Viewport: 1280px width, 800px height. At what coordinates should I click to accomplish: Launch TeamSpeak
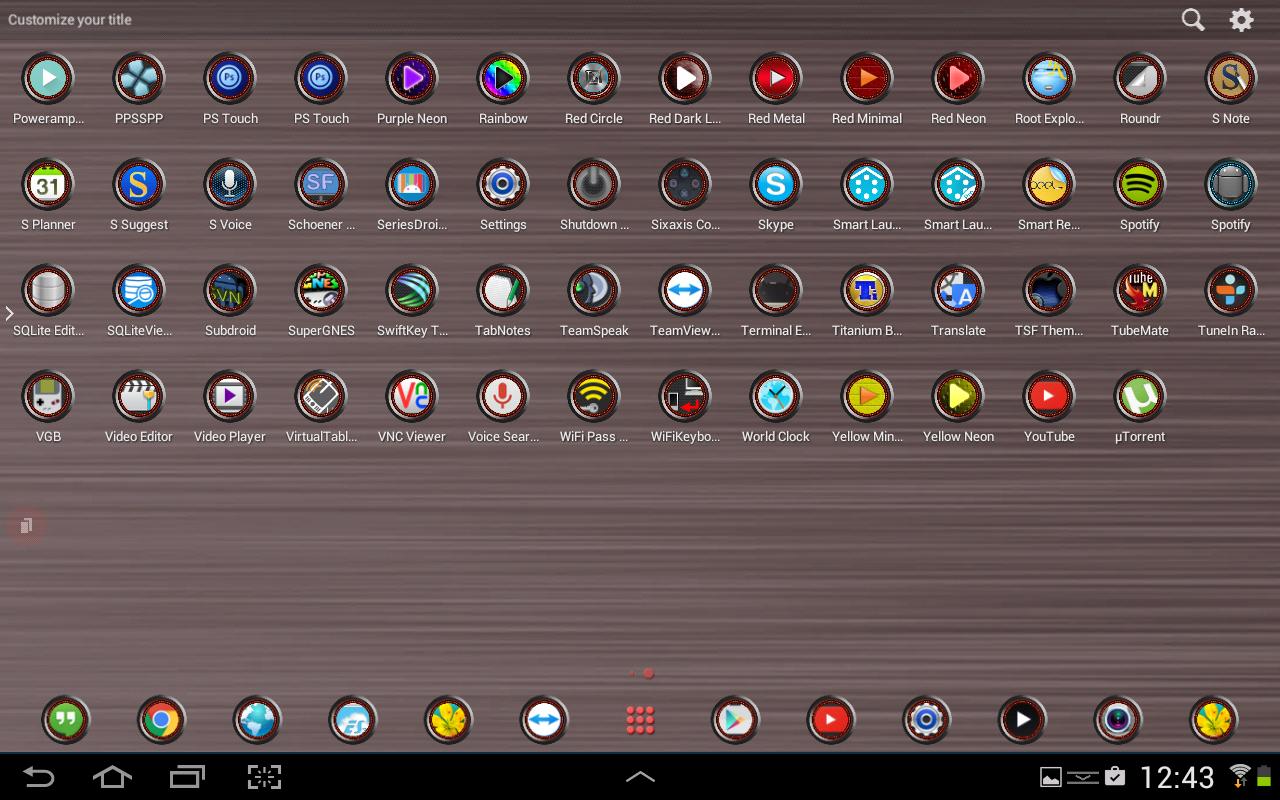pos(594,290)
